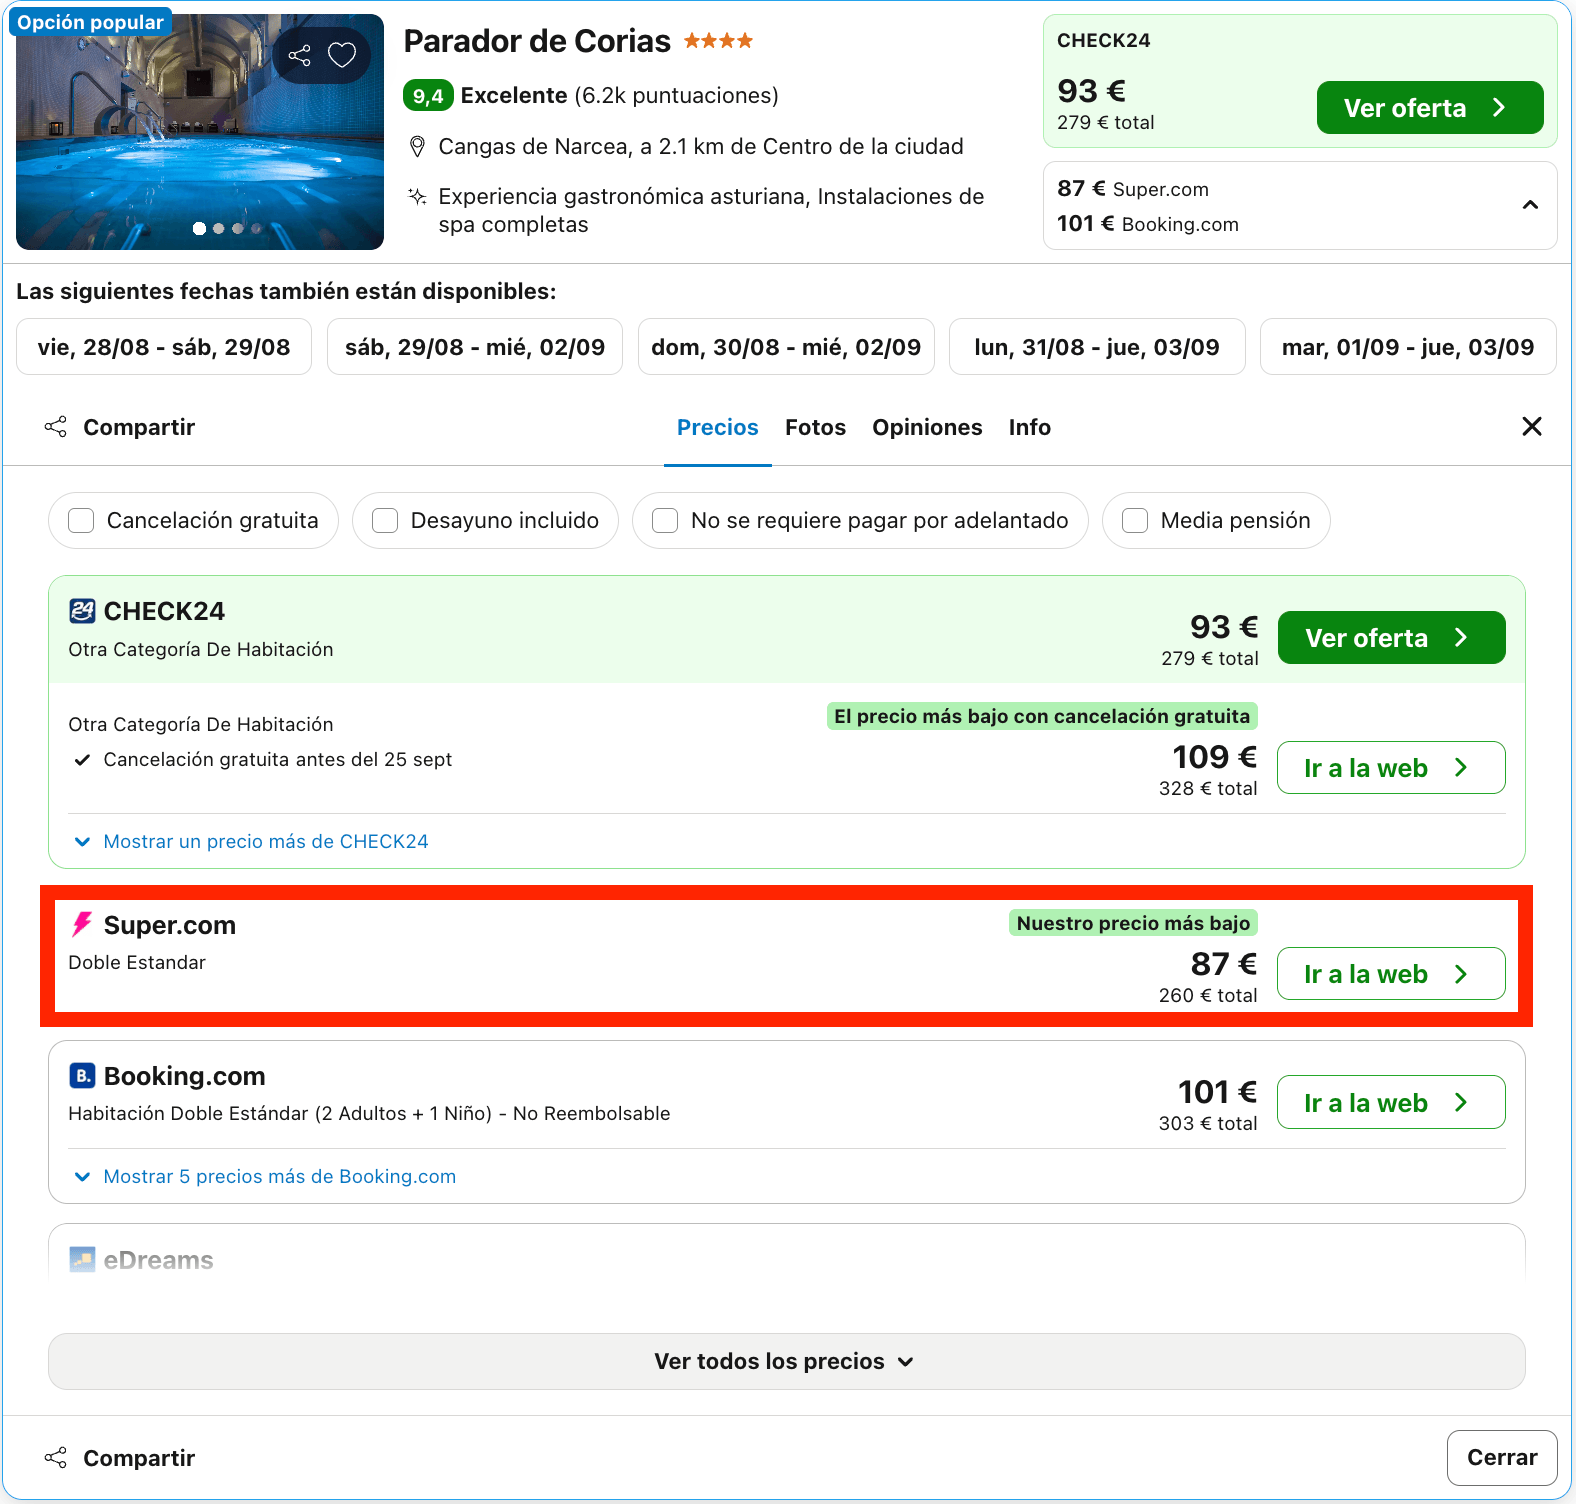This screenshot has height=1504, width=1576.
Task: Click Compartir link above the price filters
Action: click(139, 427)
